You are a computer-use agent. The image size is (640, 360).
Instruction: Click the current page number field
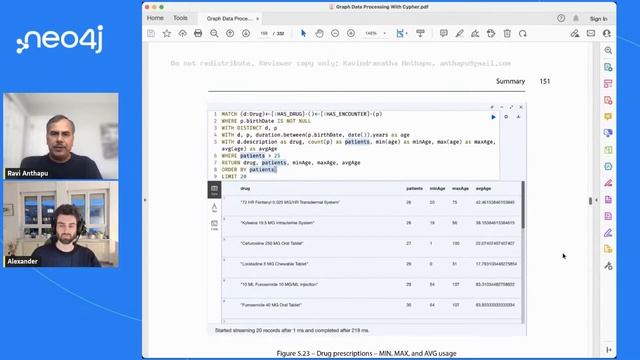coord(264,33)
